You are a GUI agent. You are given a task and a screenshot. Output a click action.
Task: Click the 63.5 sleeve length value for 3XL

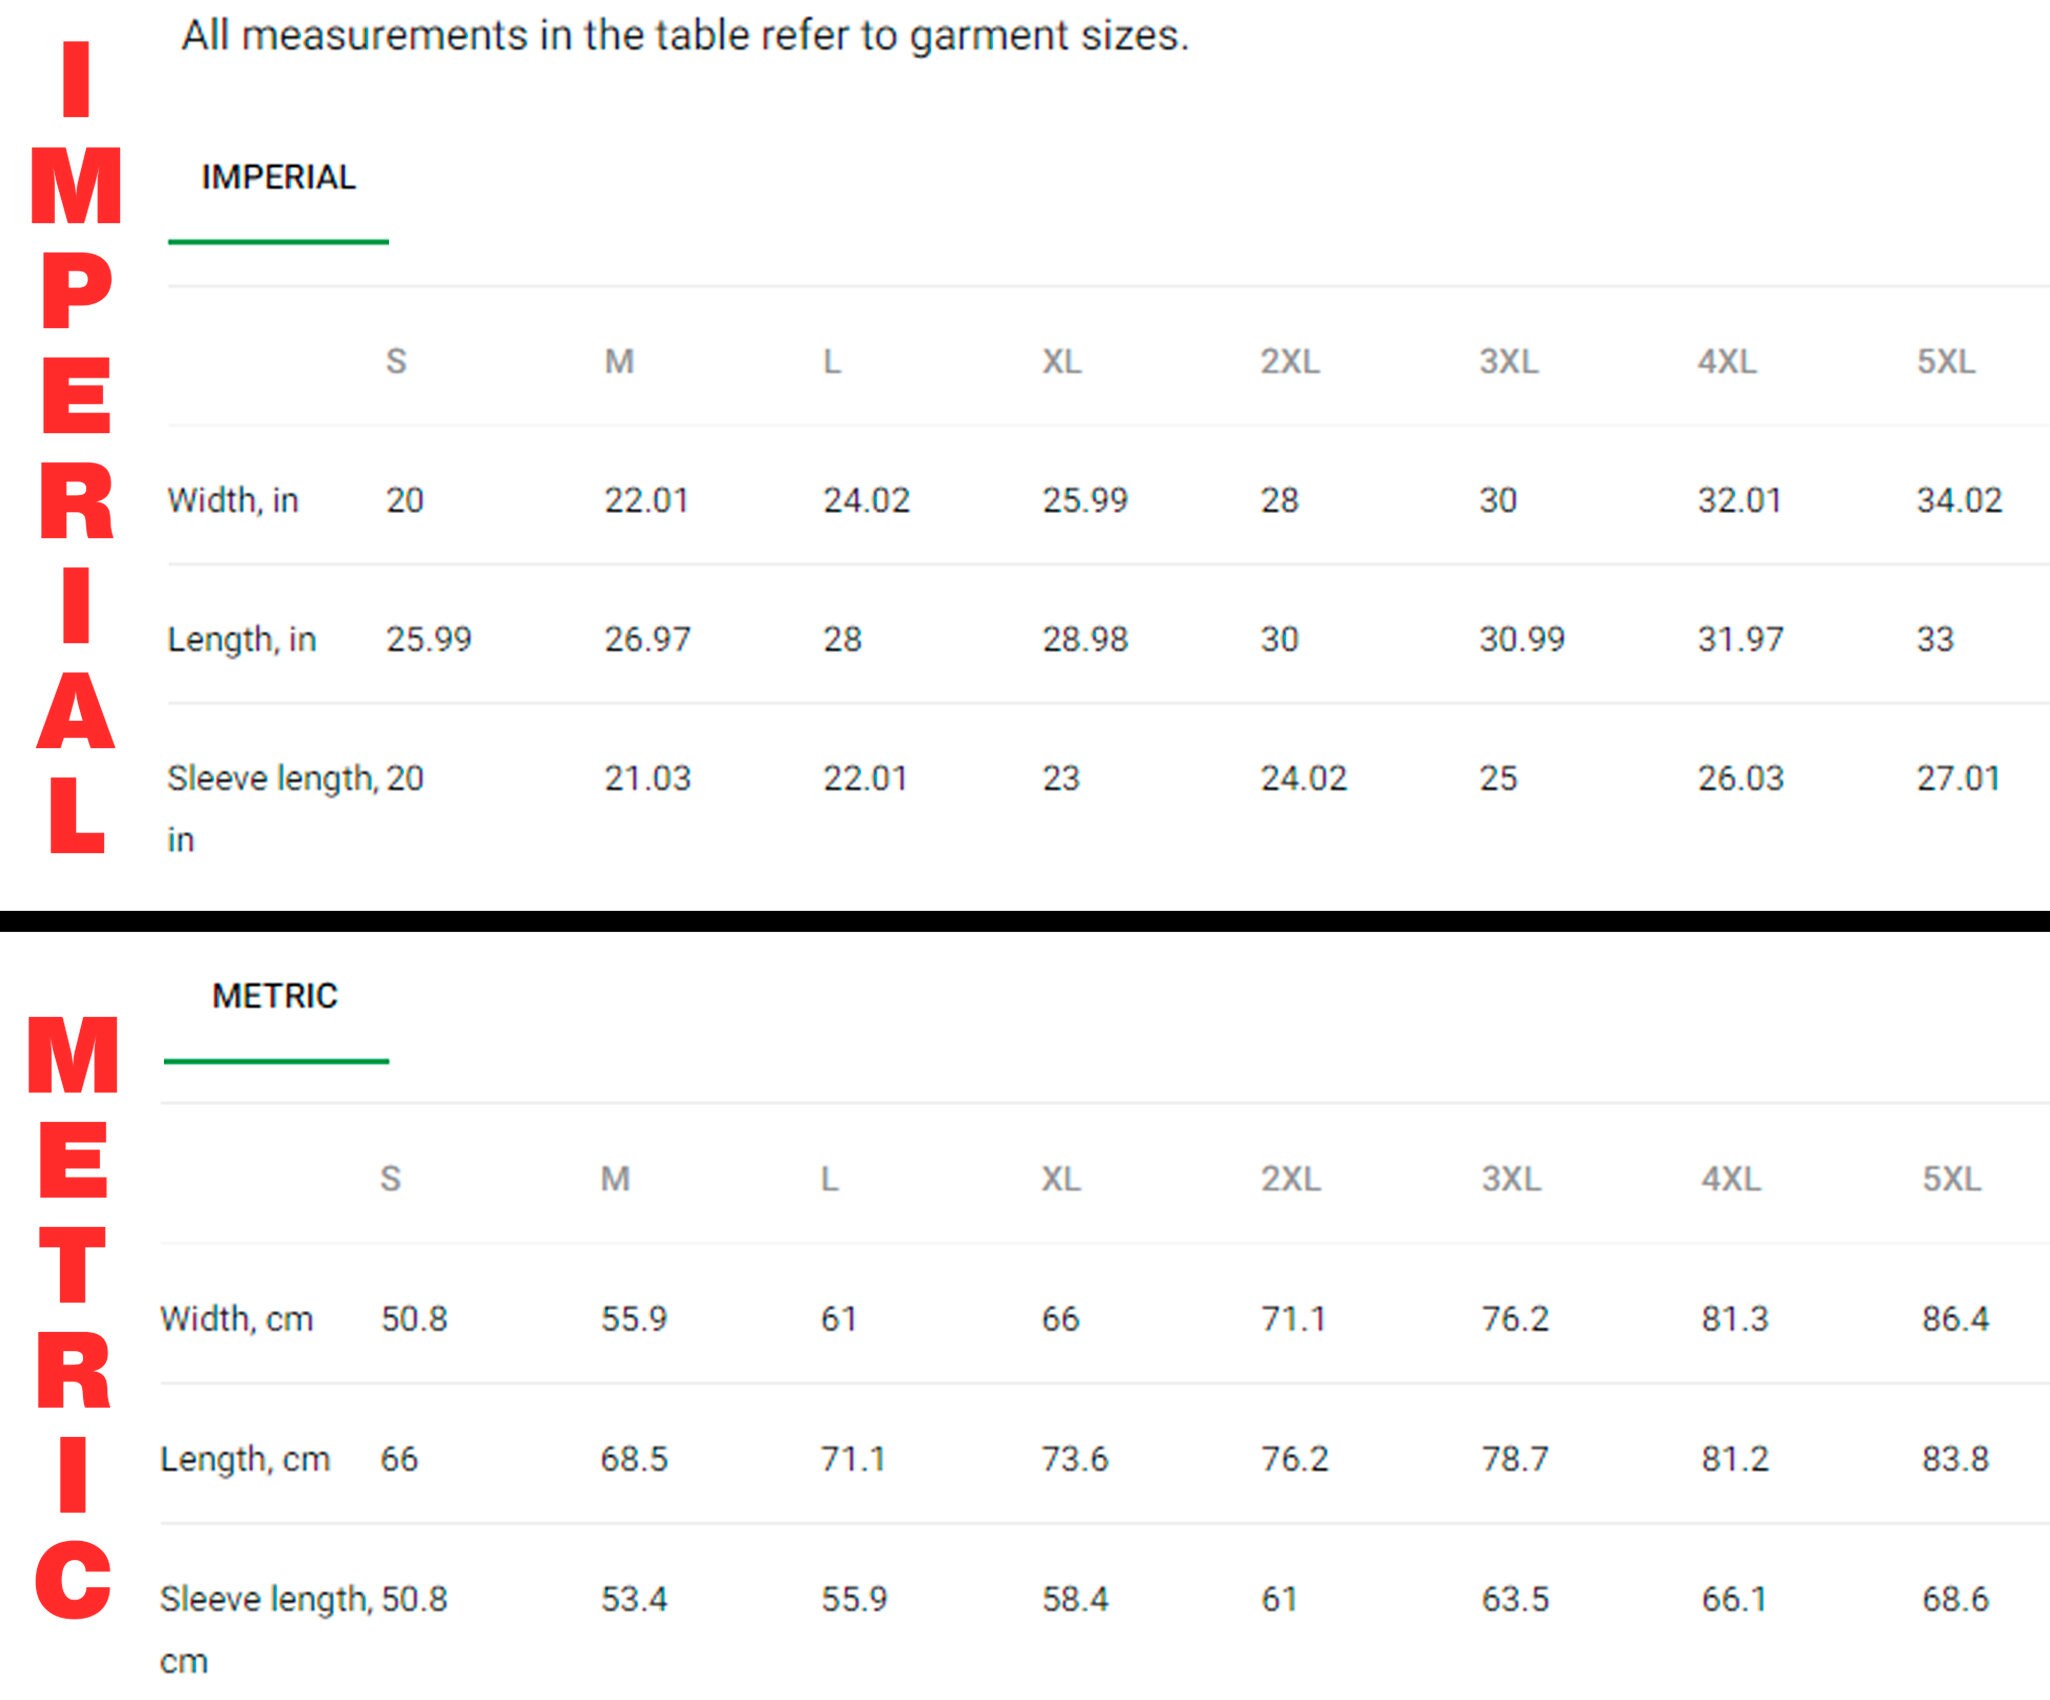click(x=1515, y=1599)
